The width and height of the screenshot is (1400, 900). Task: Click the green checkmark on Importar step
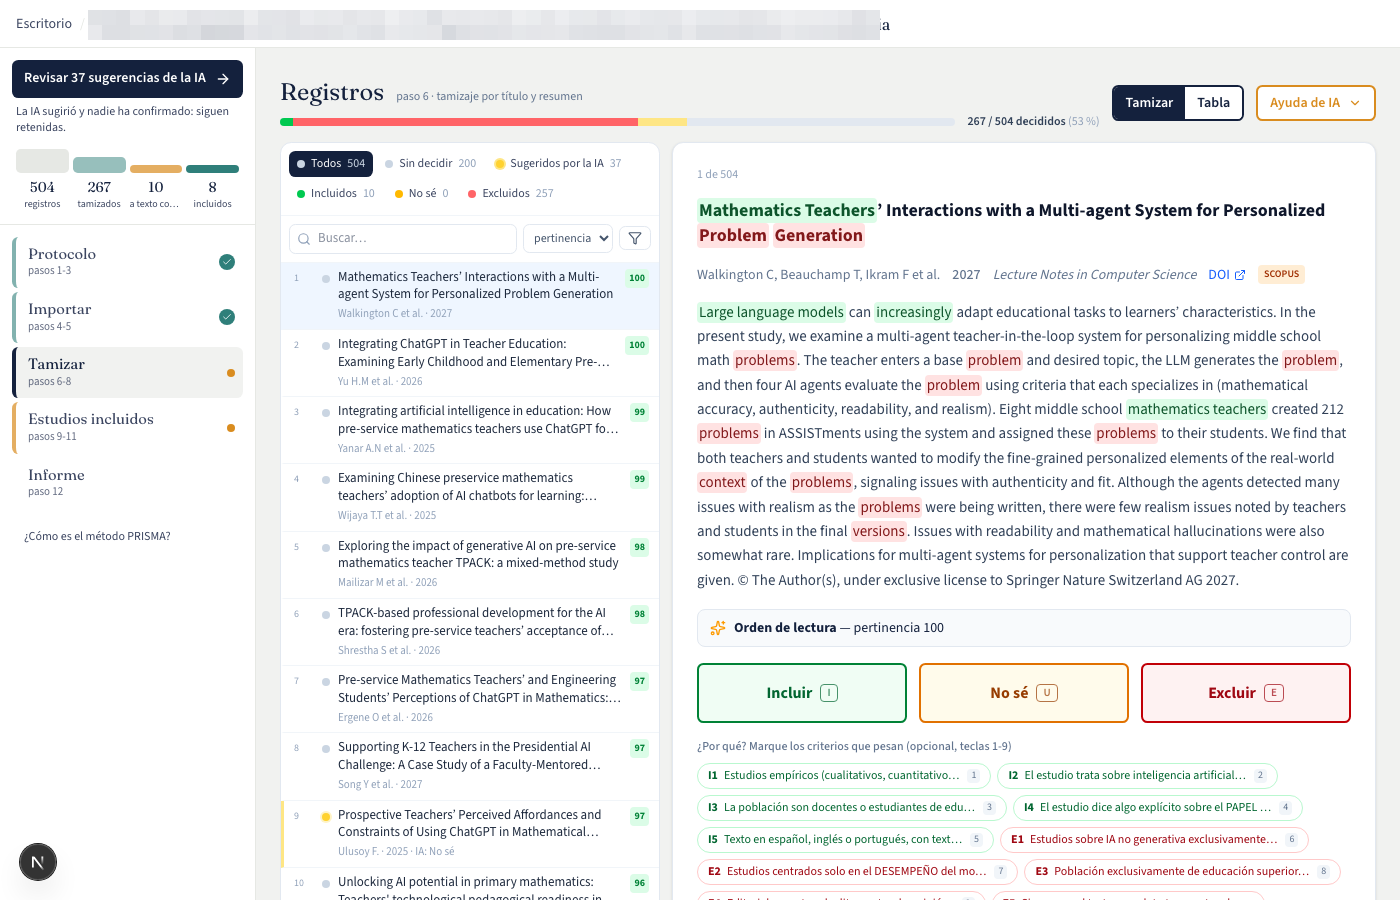click(x=227, y=317)
